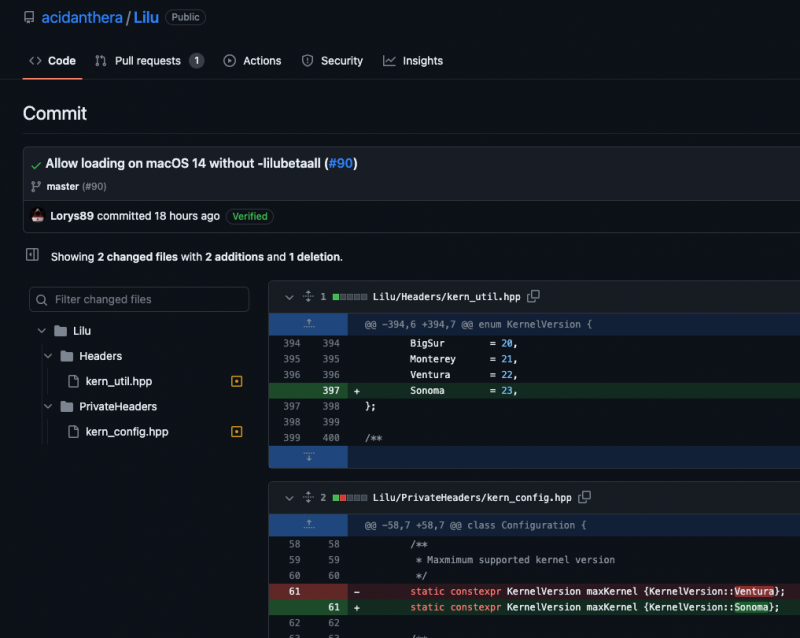Click deleted line number 61 with Ventura
800x638 pixels.
click(x=294, y=592)
